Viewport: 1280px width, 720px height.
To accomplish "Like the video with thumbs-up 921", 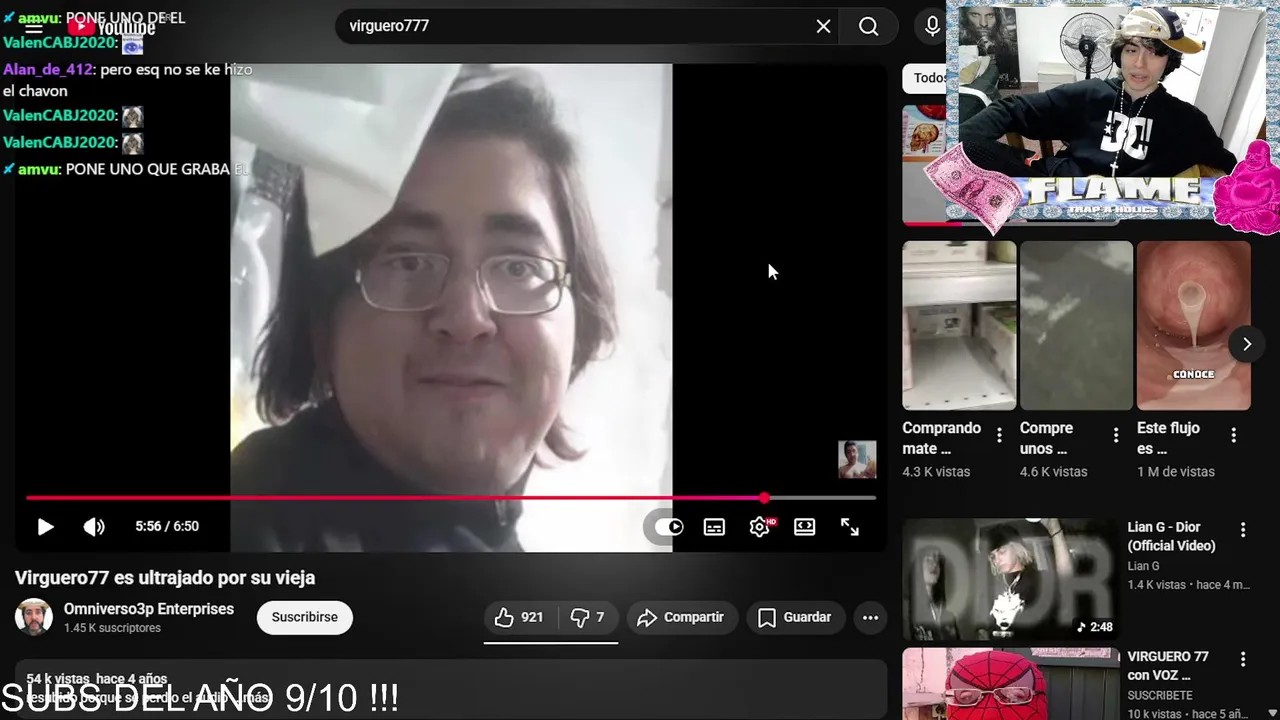I will 519,617.
